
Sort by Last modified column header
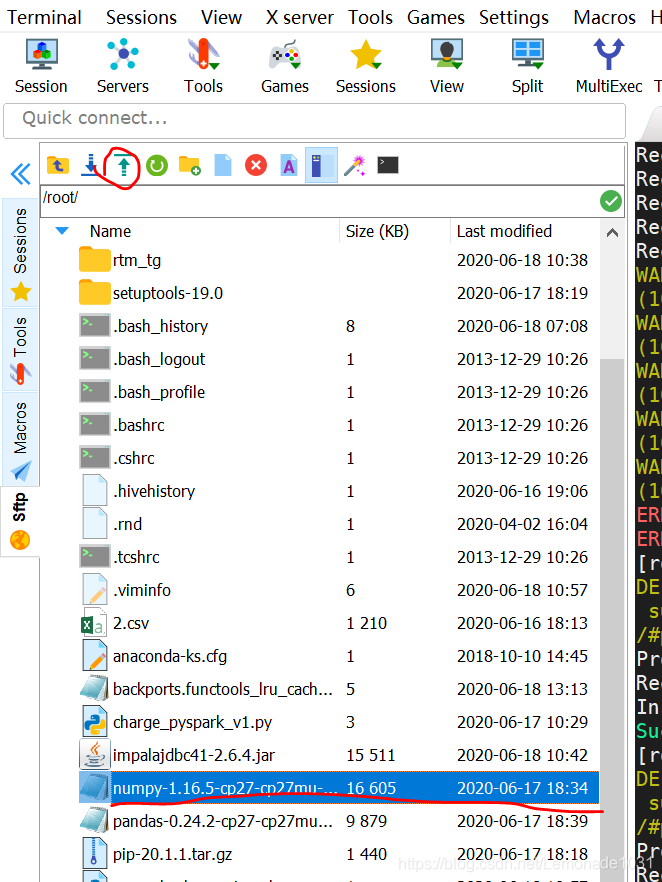coord(504,231)
